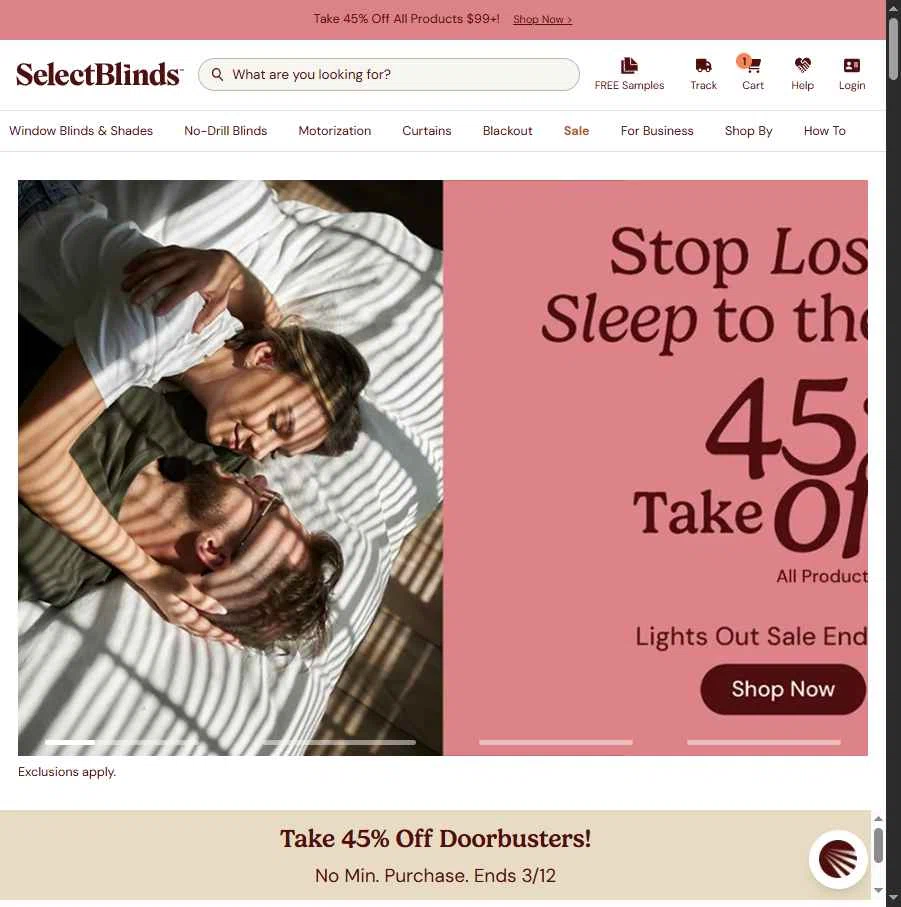Focus the 'What are you looking for?' search field
901x907 pixels.
pyautogui.click(x=389, y=74)
